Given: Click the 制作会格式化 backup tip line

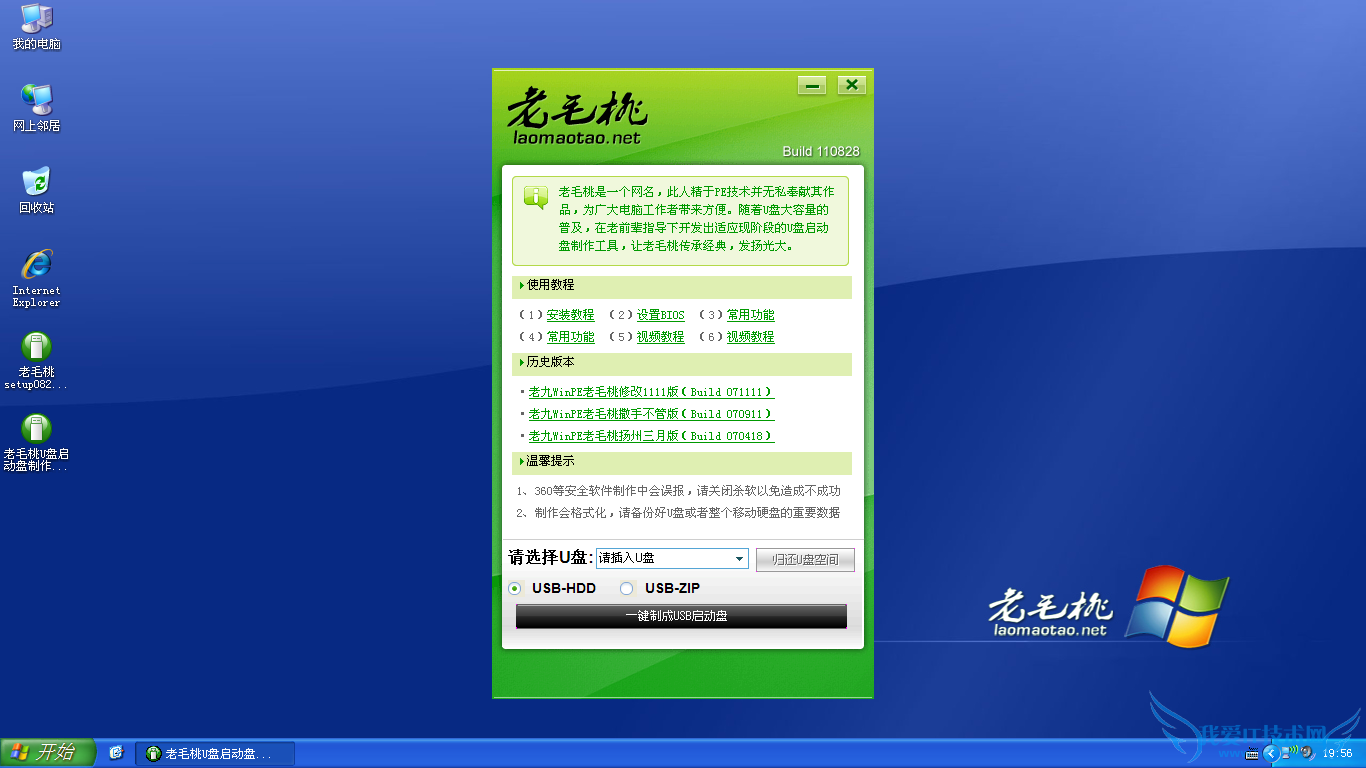Looking at the screenshot, I should 679,513.
